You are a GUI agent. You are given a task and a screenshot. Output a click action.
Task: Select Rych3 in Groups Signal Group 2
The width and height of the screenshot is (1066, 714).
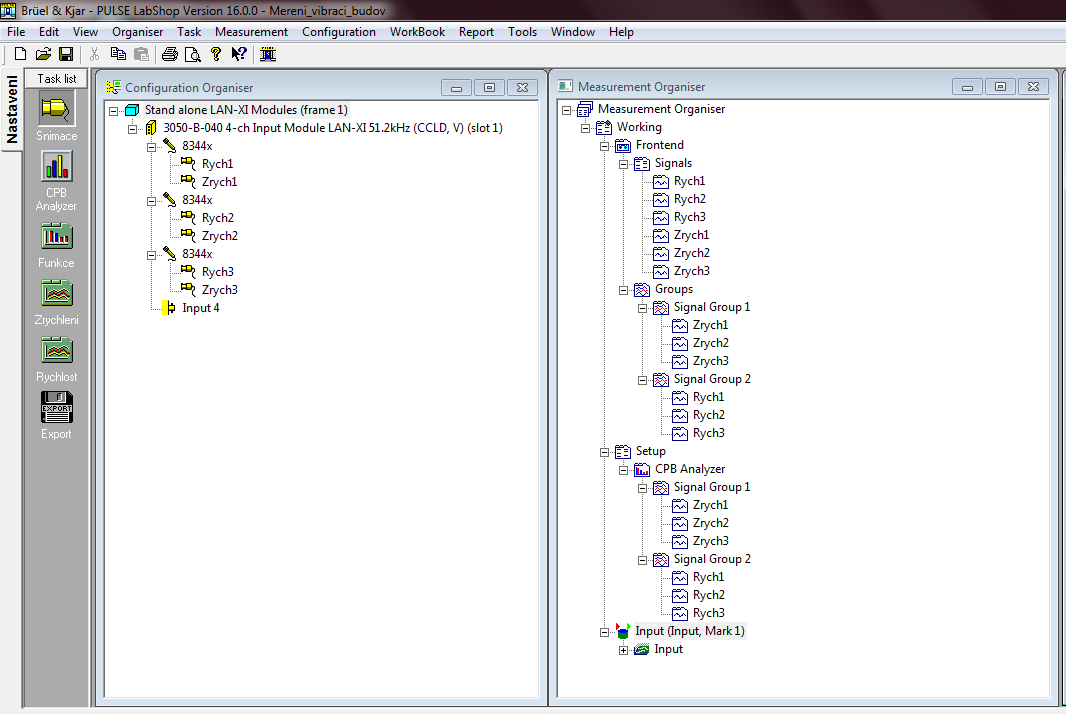(x=708, y=433)
